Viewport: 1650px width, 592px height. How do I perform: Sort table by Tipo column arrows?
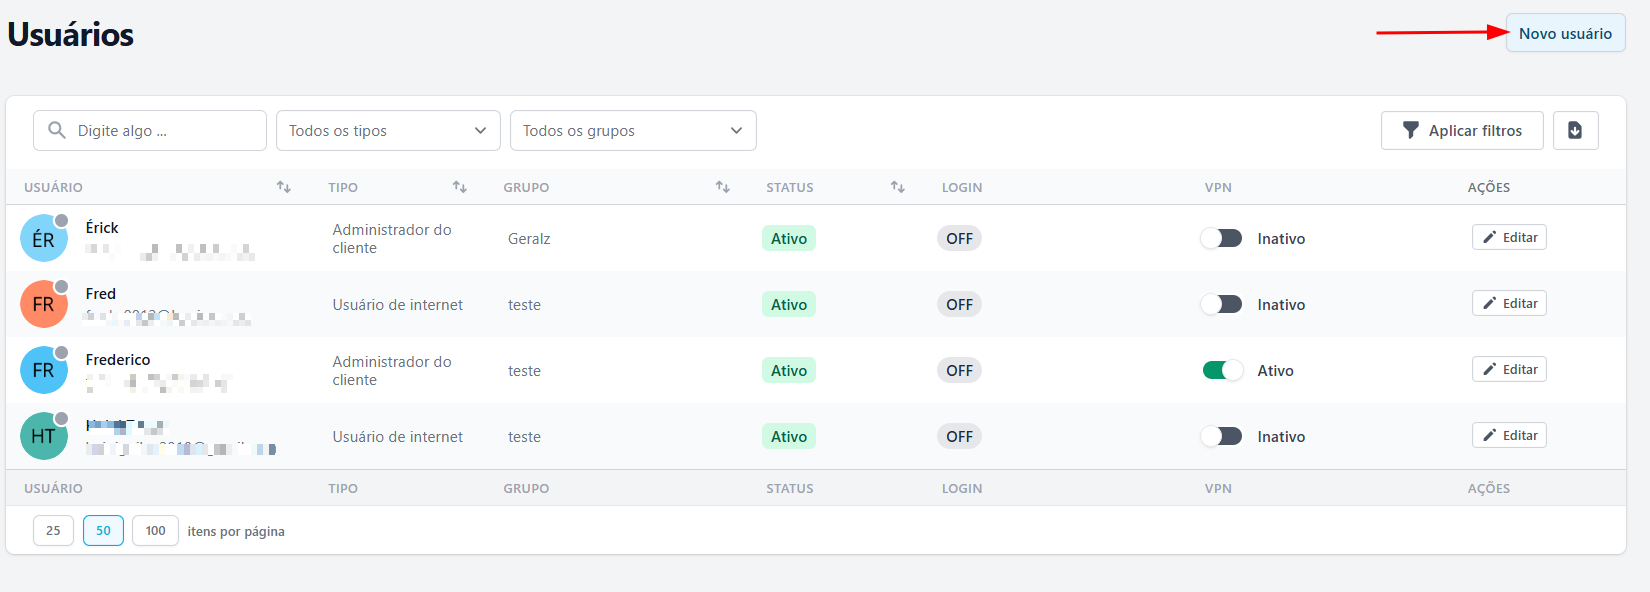click(460, 187)
